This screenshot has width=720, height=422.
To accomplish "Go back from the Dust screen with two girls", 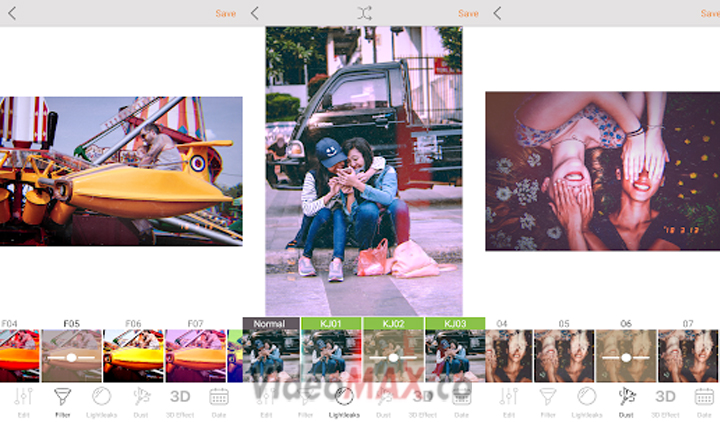I will coord(497,13).
